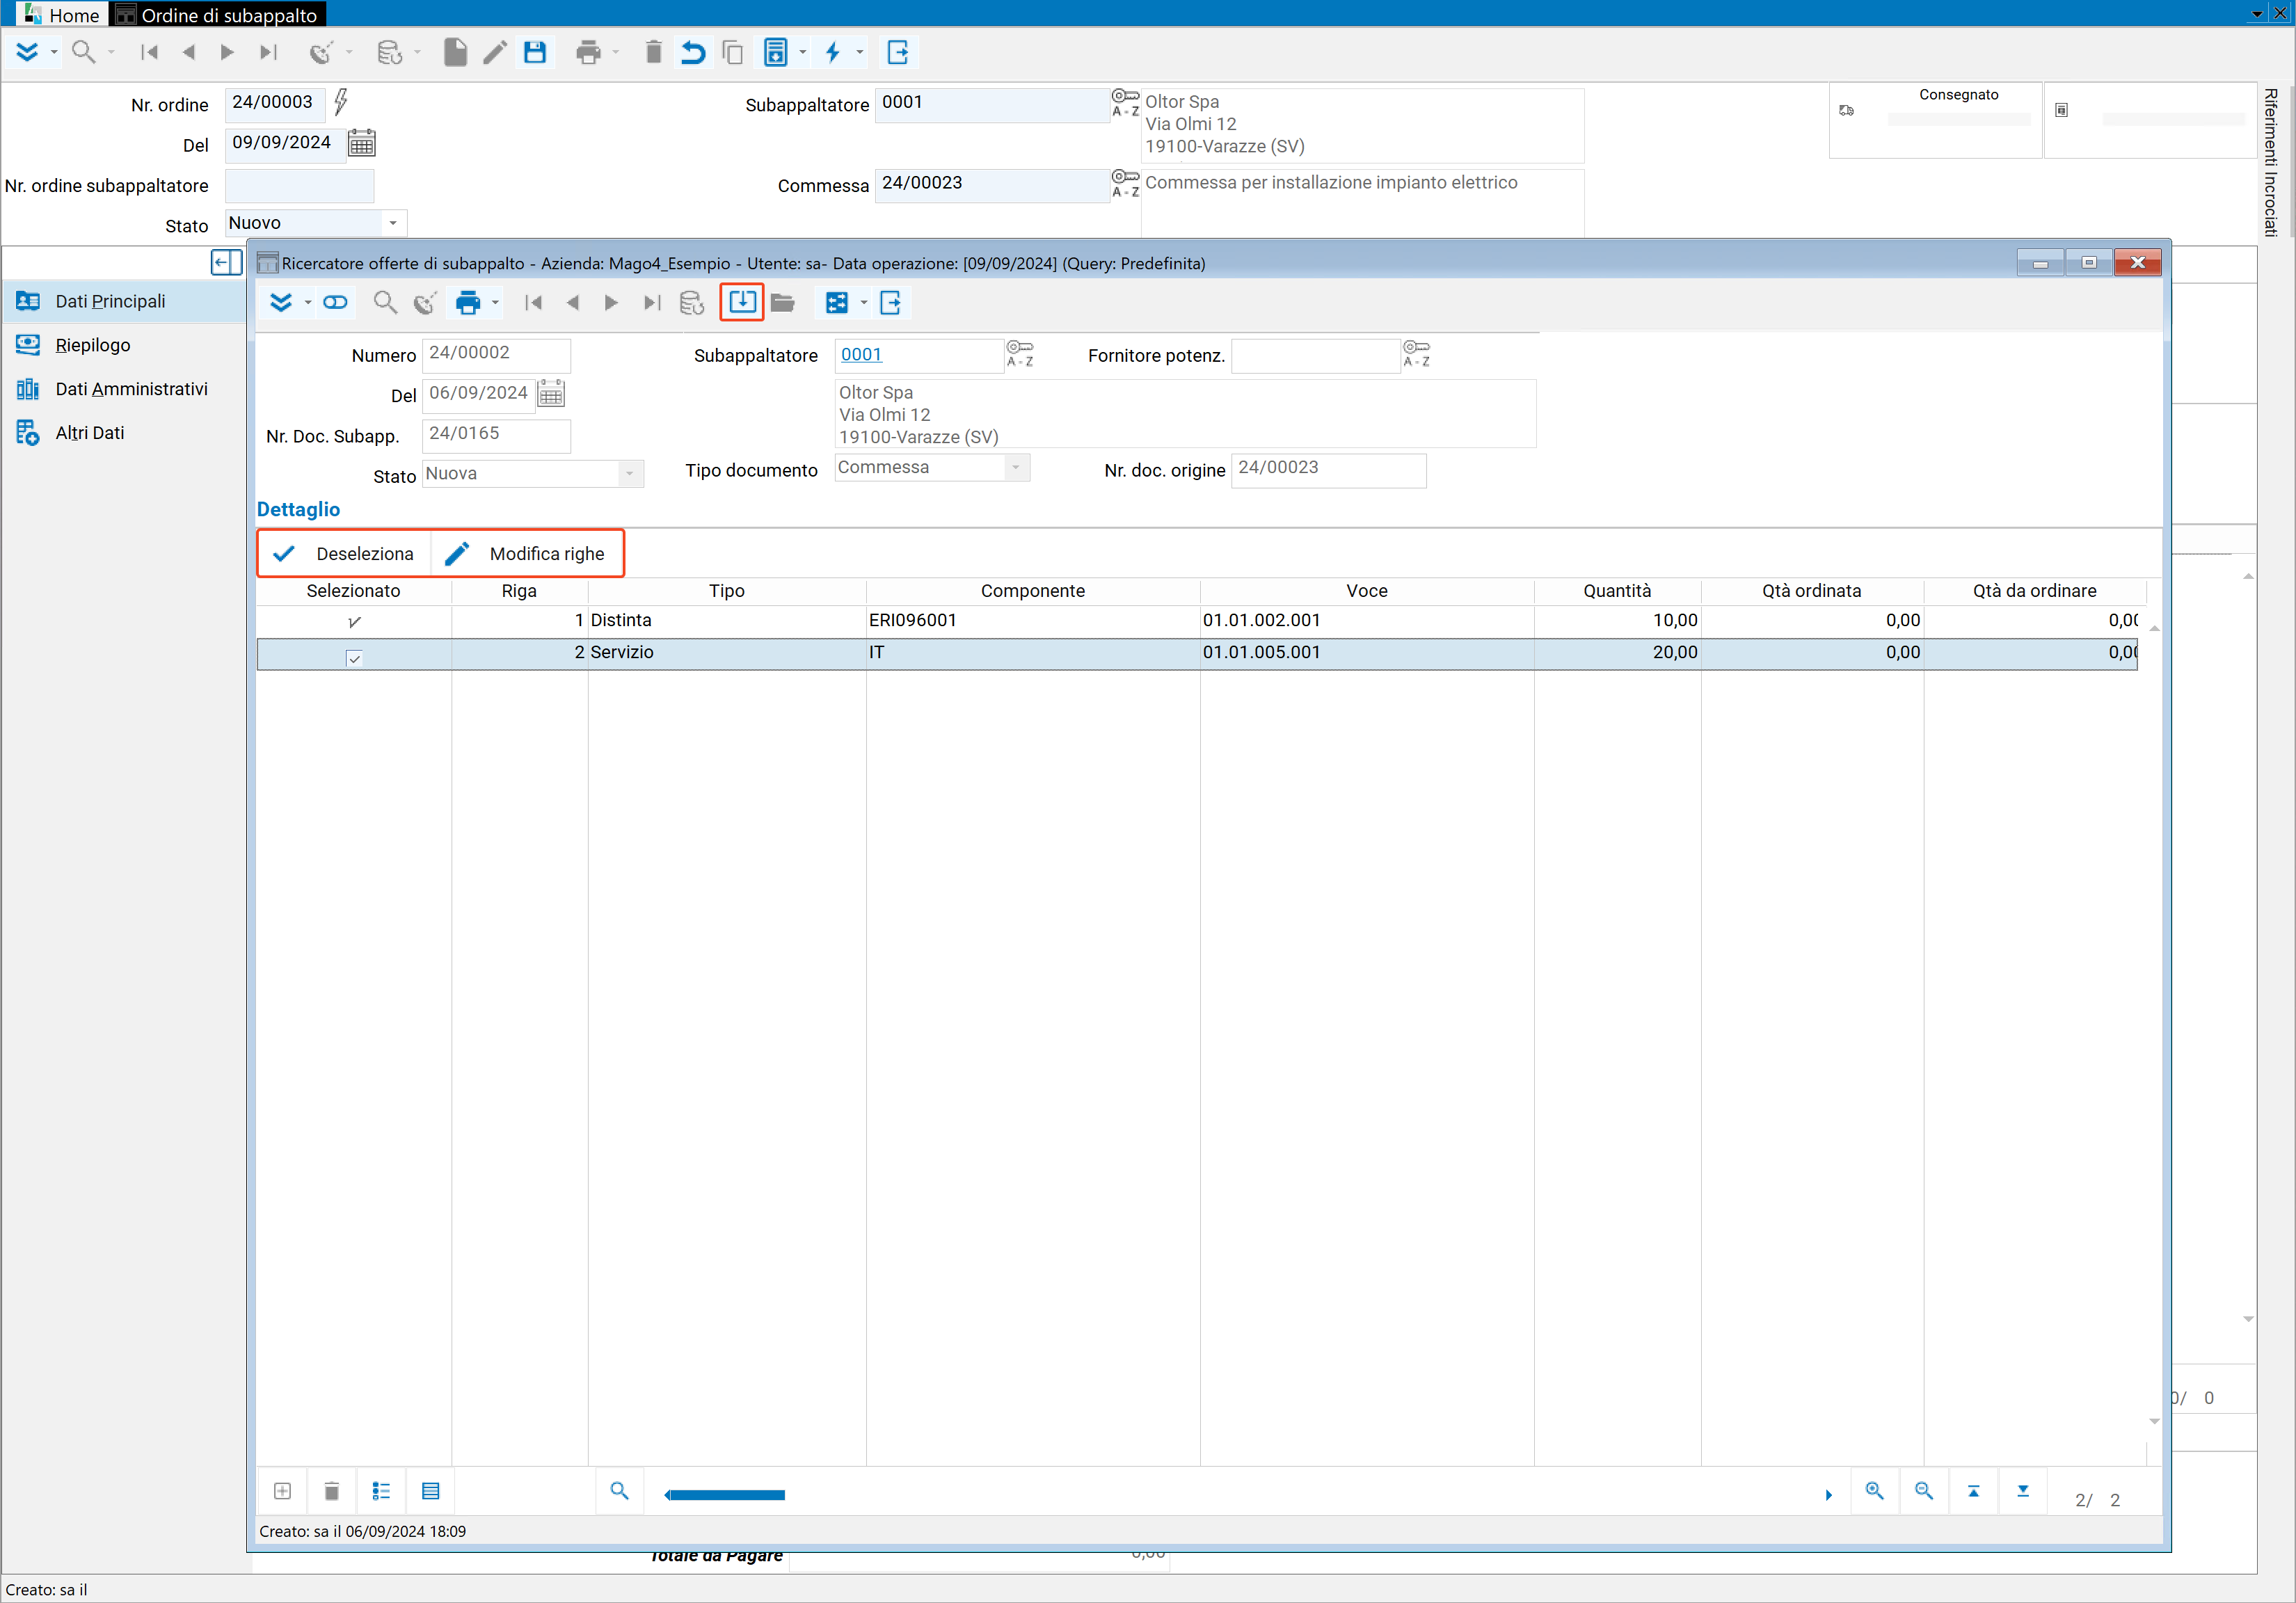Image resolution: width=2296 pixels, height=1603 pixels.
Task: Click the Fornitore potenz. input field
Action: point(1315,355)
